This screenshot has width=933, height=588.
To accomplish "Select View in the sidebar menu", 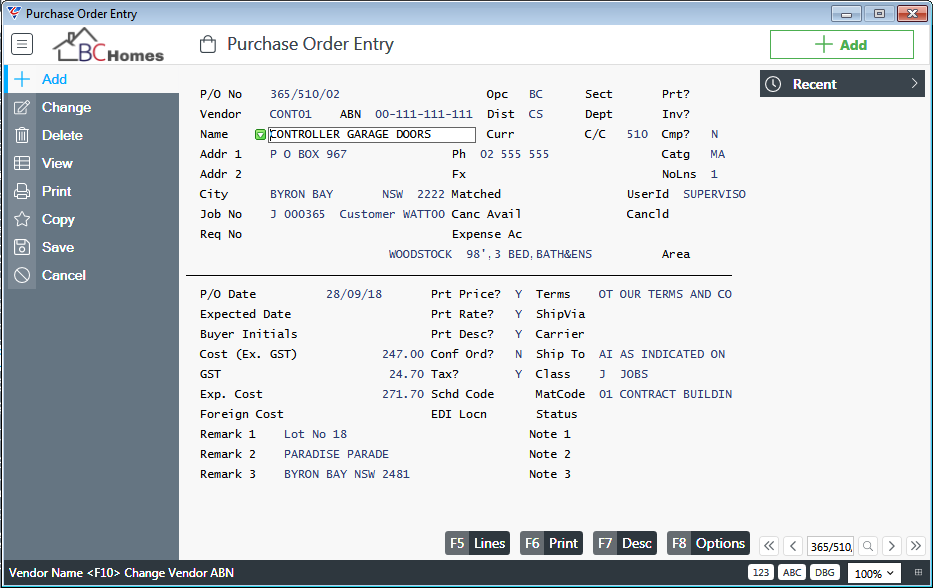I will 92,163.
